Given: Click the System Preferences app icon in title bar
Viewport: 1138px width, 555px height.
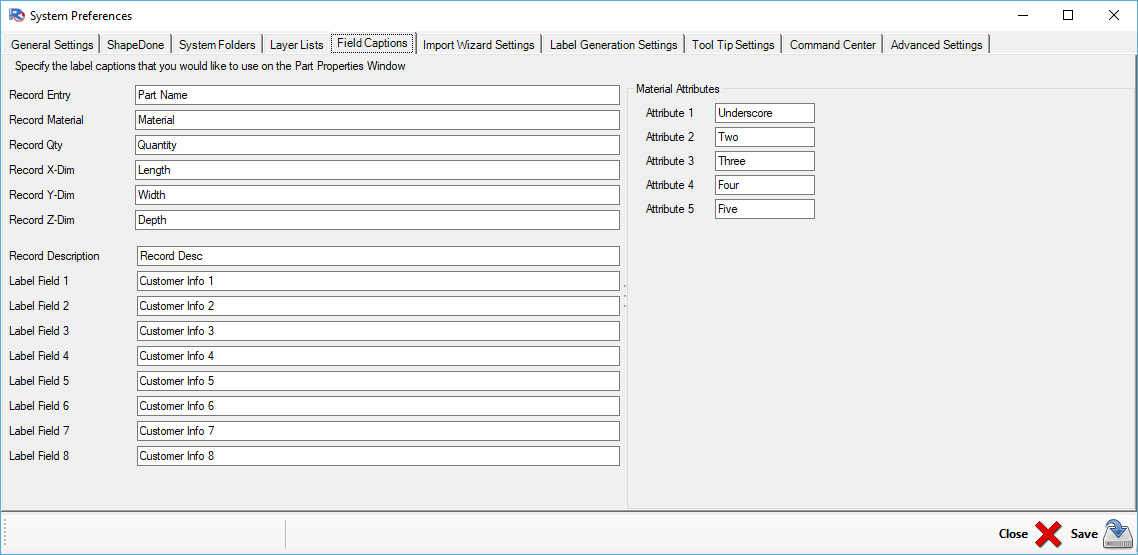Looking at the screenshot, I should 16,15.
